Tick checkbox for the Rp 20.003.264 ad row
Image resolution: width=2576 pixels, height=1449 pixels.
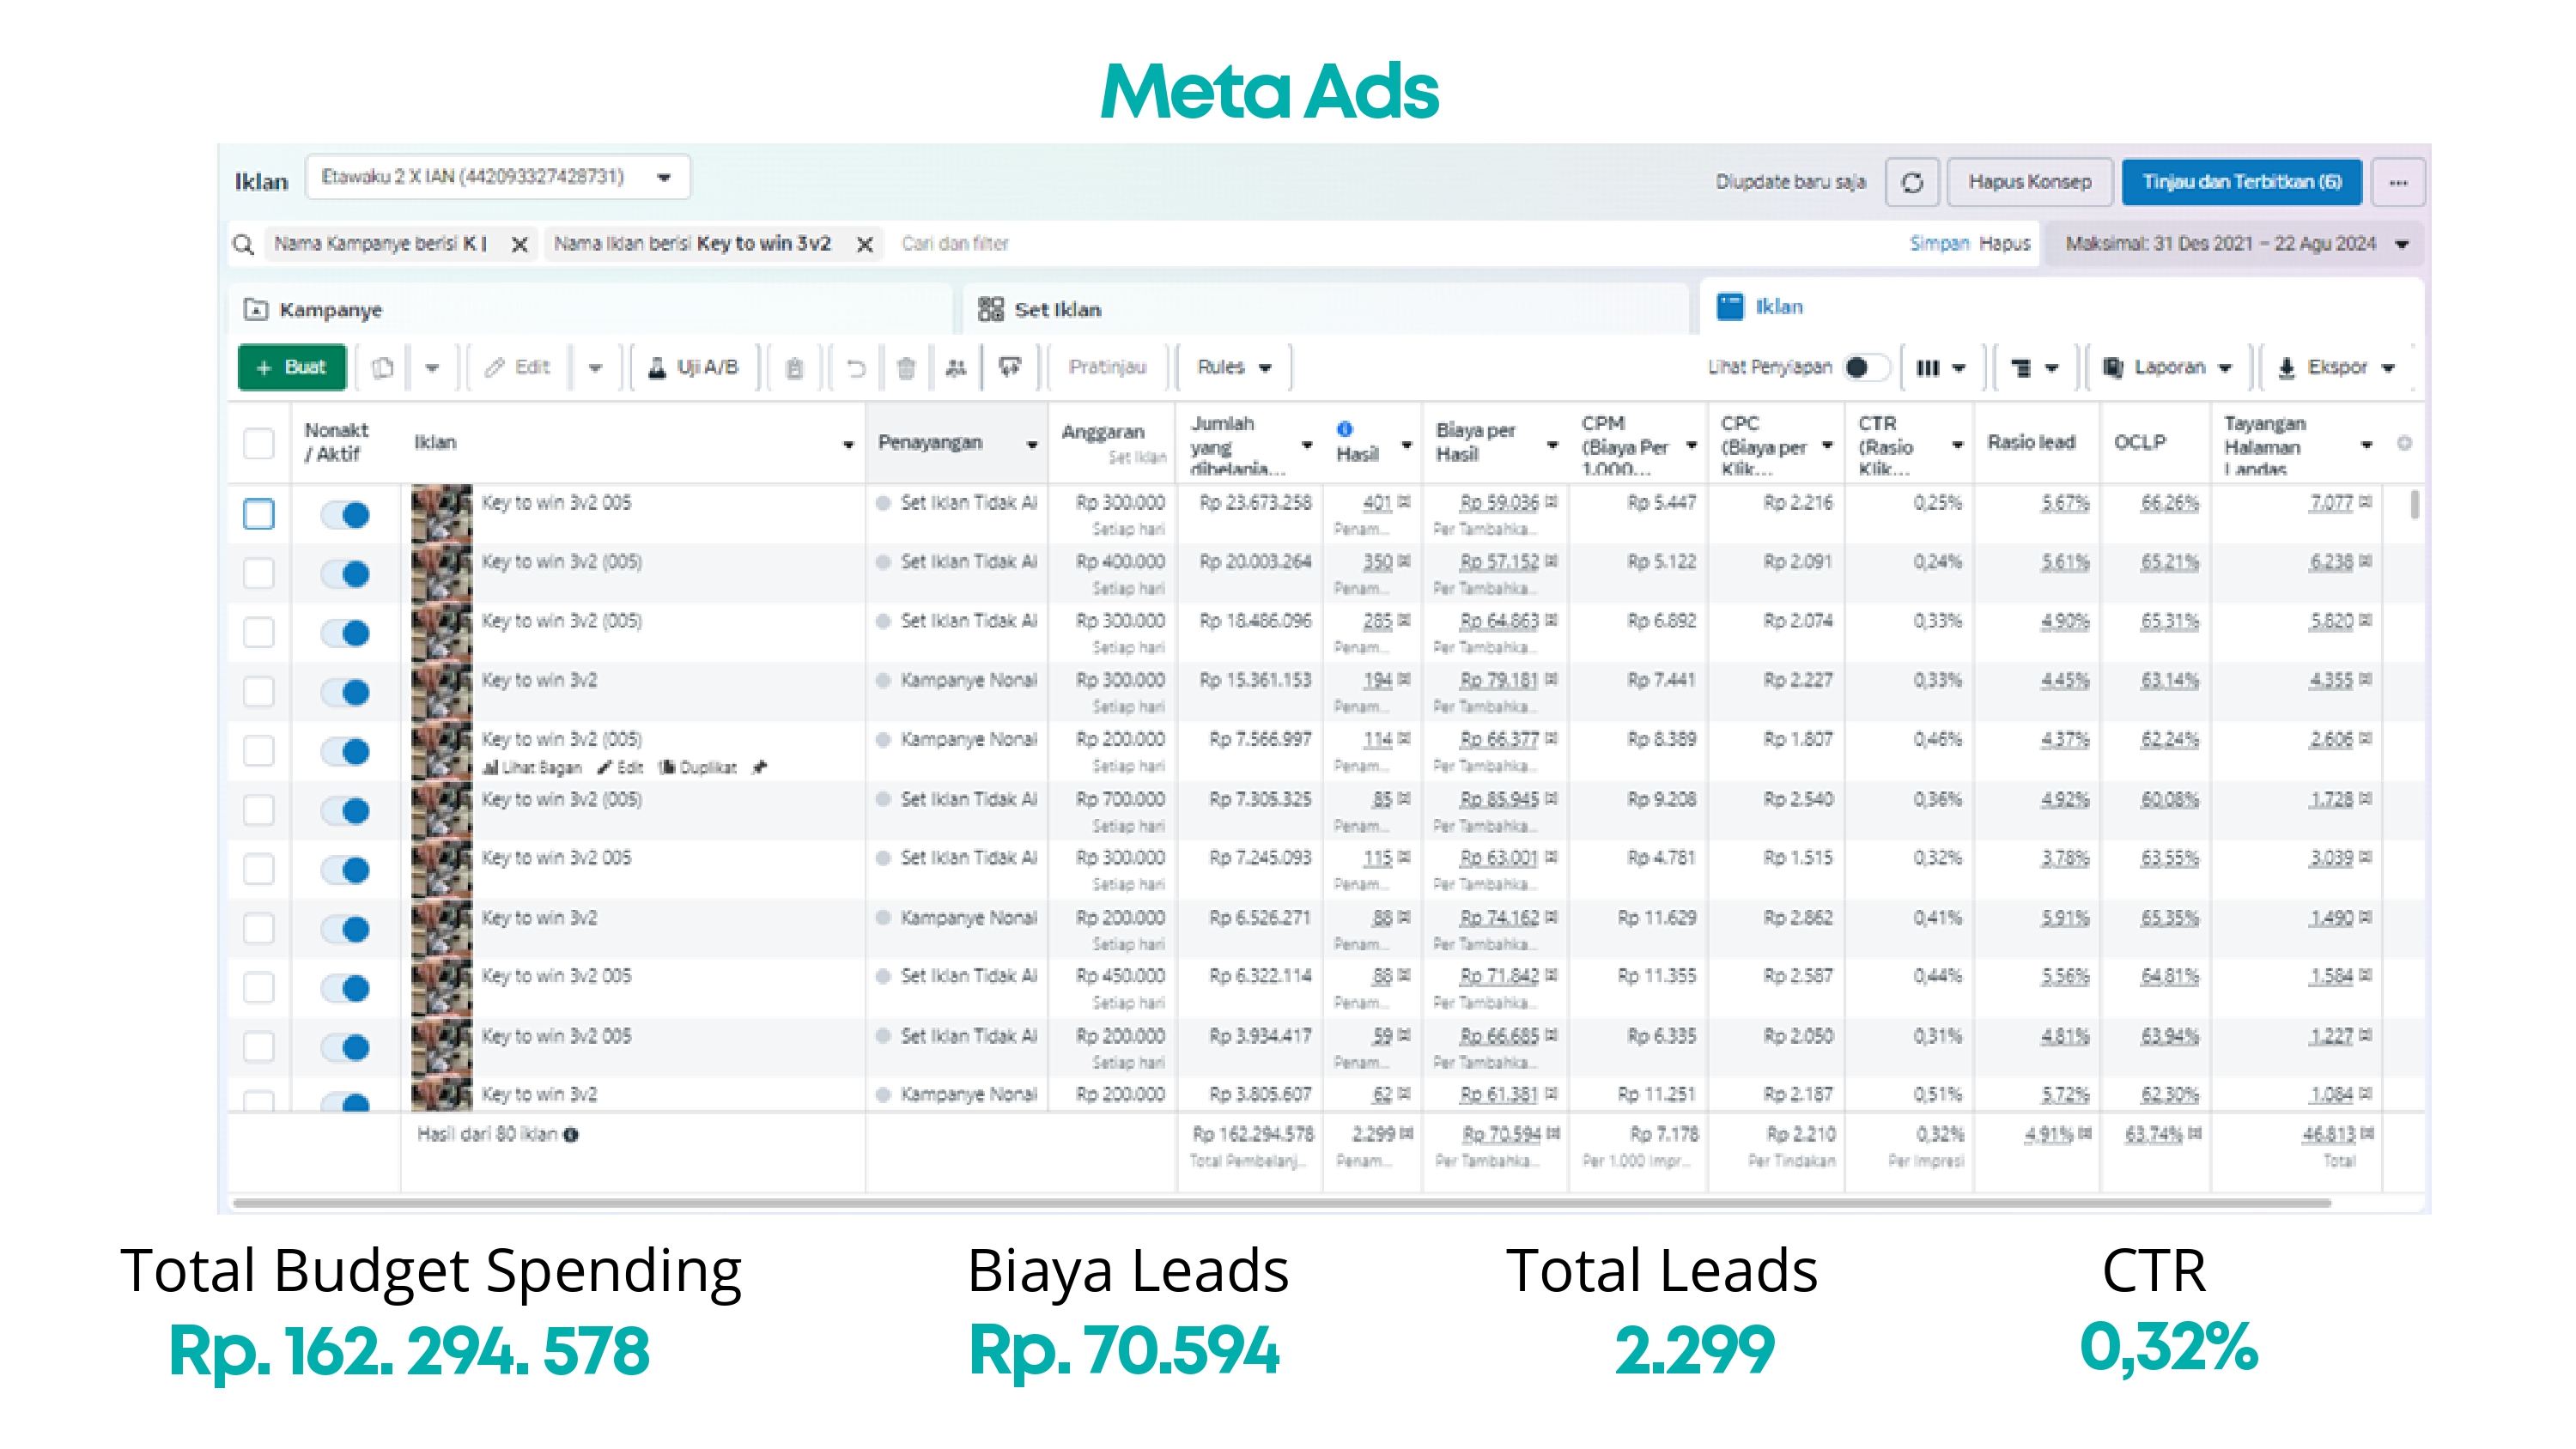click(259, 573)
